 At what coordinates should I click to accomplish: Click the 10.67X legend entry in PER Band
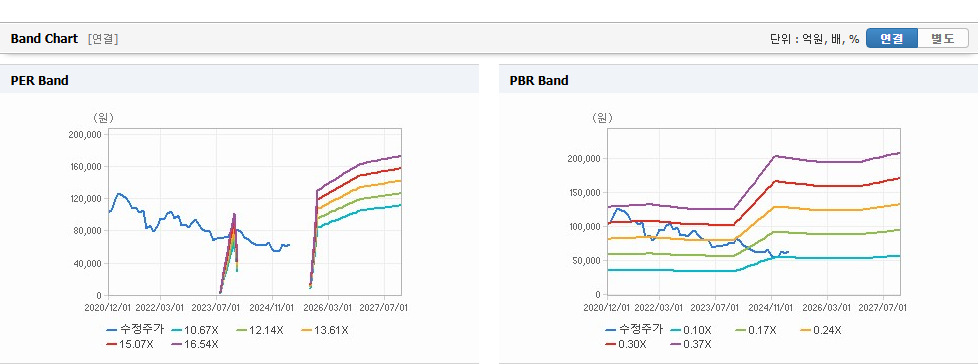(195, 330)
